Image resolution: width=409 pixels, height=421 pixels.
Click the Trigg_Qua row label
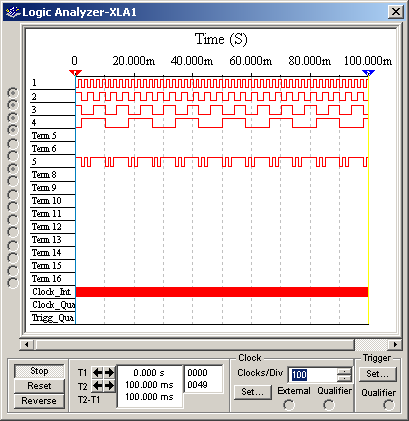tap(53, 318)
